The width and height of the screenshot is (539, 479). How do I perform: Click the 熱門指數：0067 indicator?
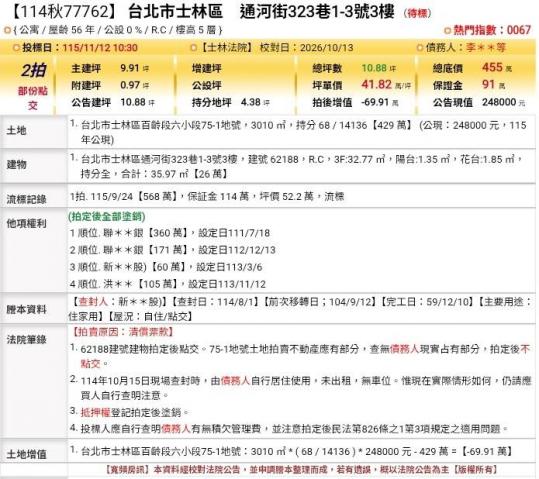tap(488, 30)
